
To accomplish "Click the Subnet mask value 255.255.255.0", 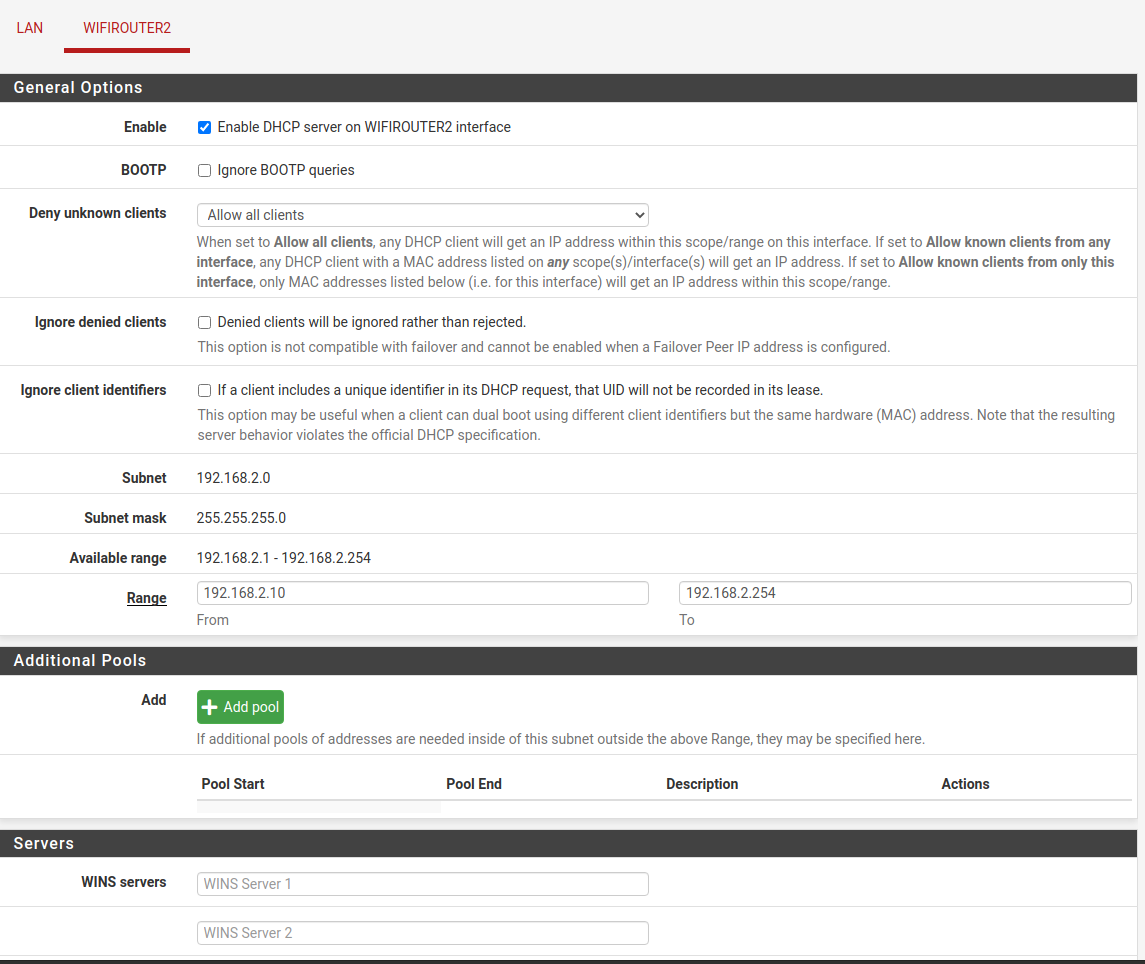I will click(241, 518).
